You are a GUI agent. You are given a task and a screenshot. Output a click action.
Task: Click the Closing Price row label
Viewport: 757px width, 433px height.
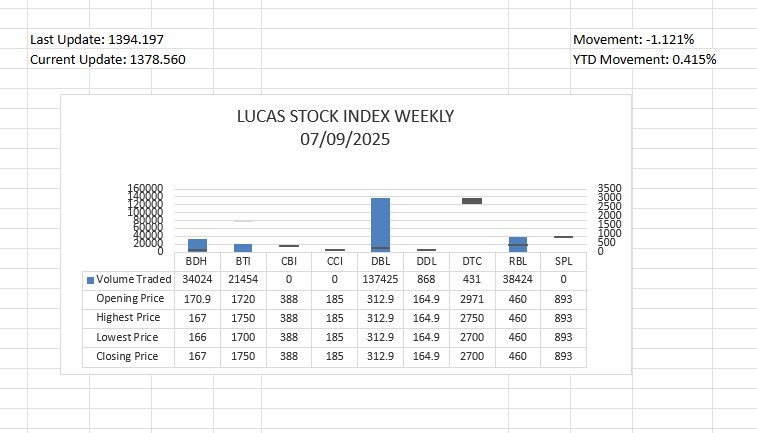point(127,356)
